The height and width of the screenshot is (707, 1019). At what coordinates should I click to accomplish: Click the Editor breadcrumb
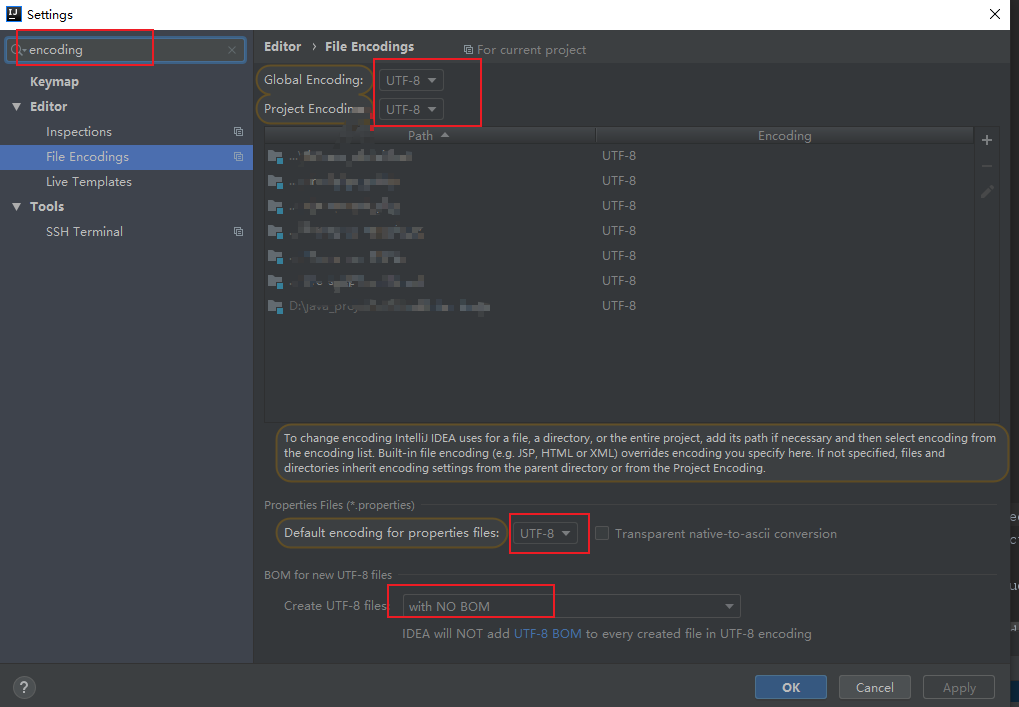click(283, 47)
